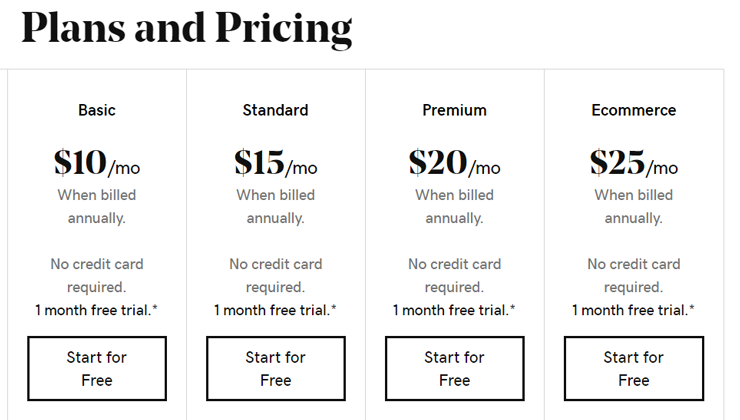Click Start for Free under Premium plan
740x420 pixels.
tap(454, 369)
